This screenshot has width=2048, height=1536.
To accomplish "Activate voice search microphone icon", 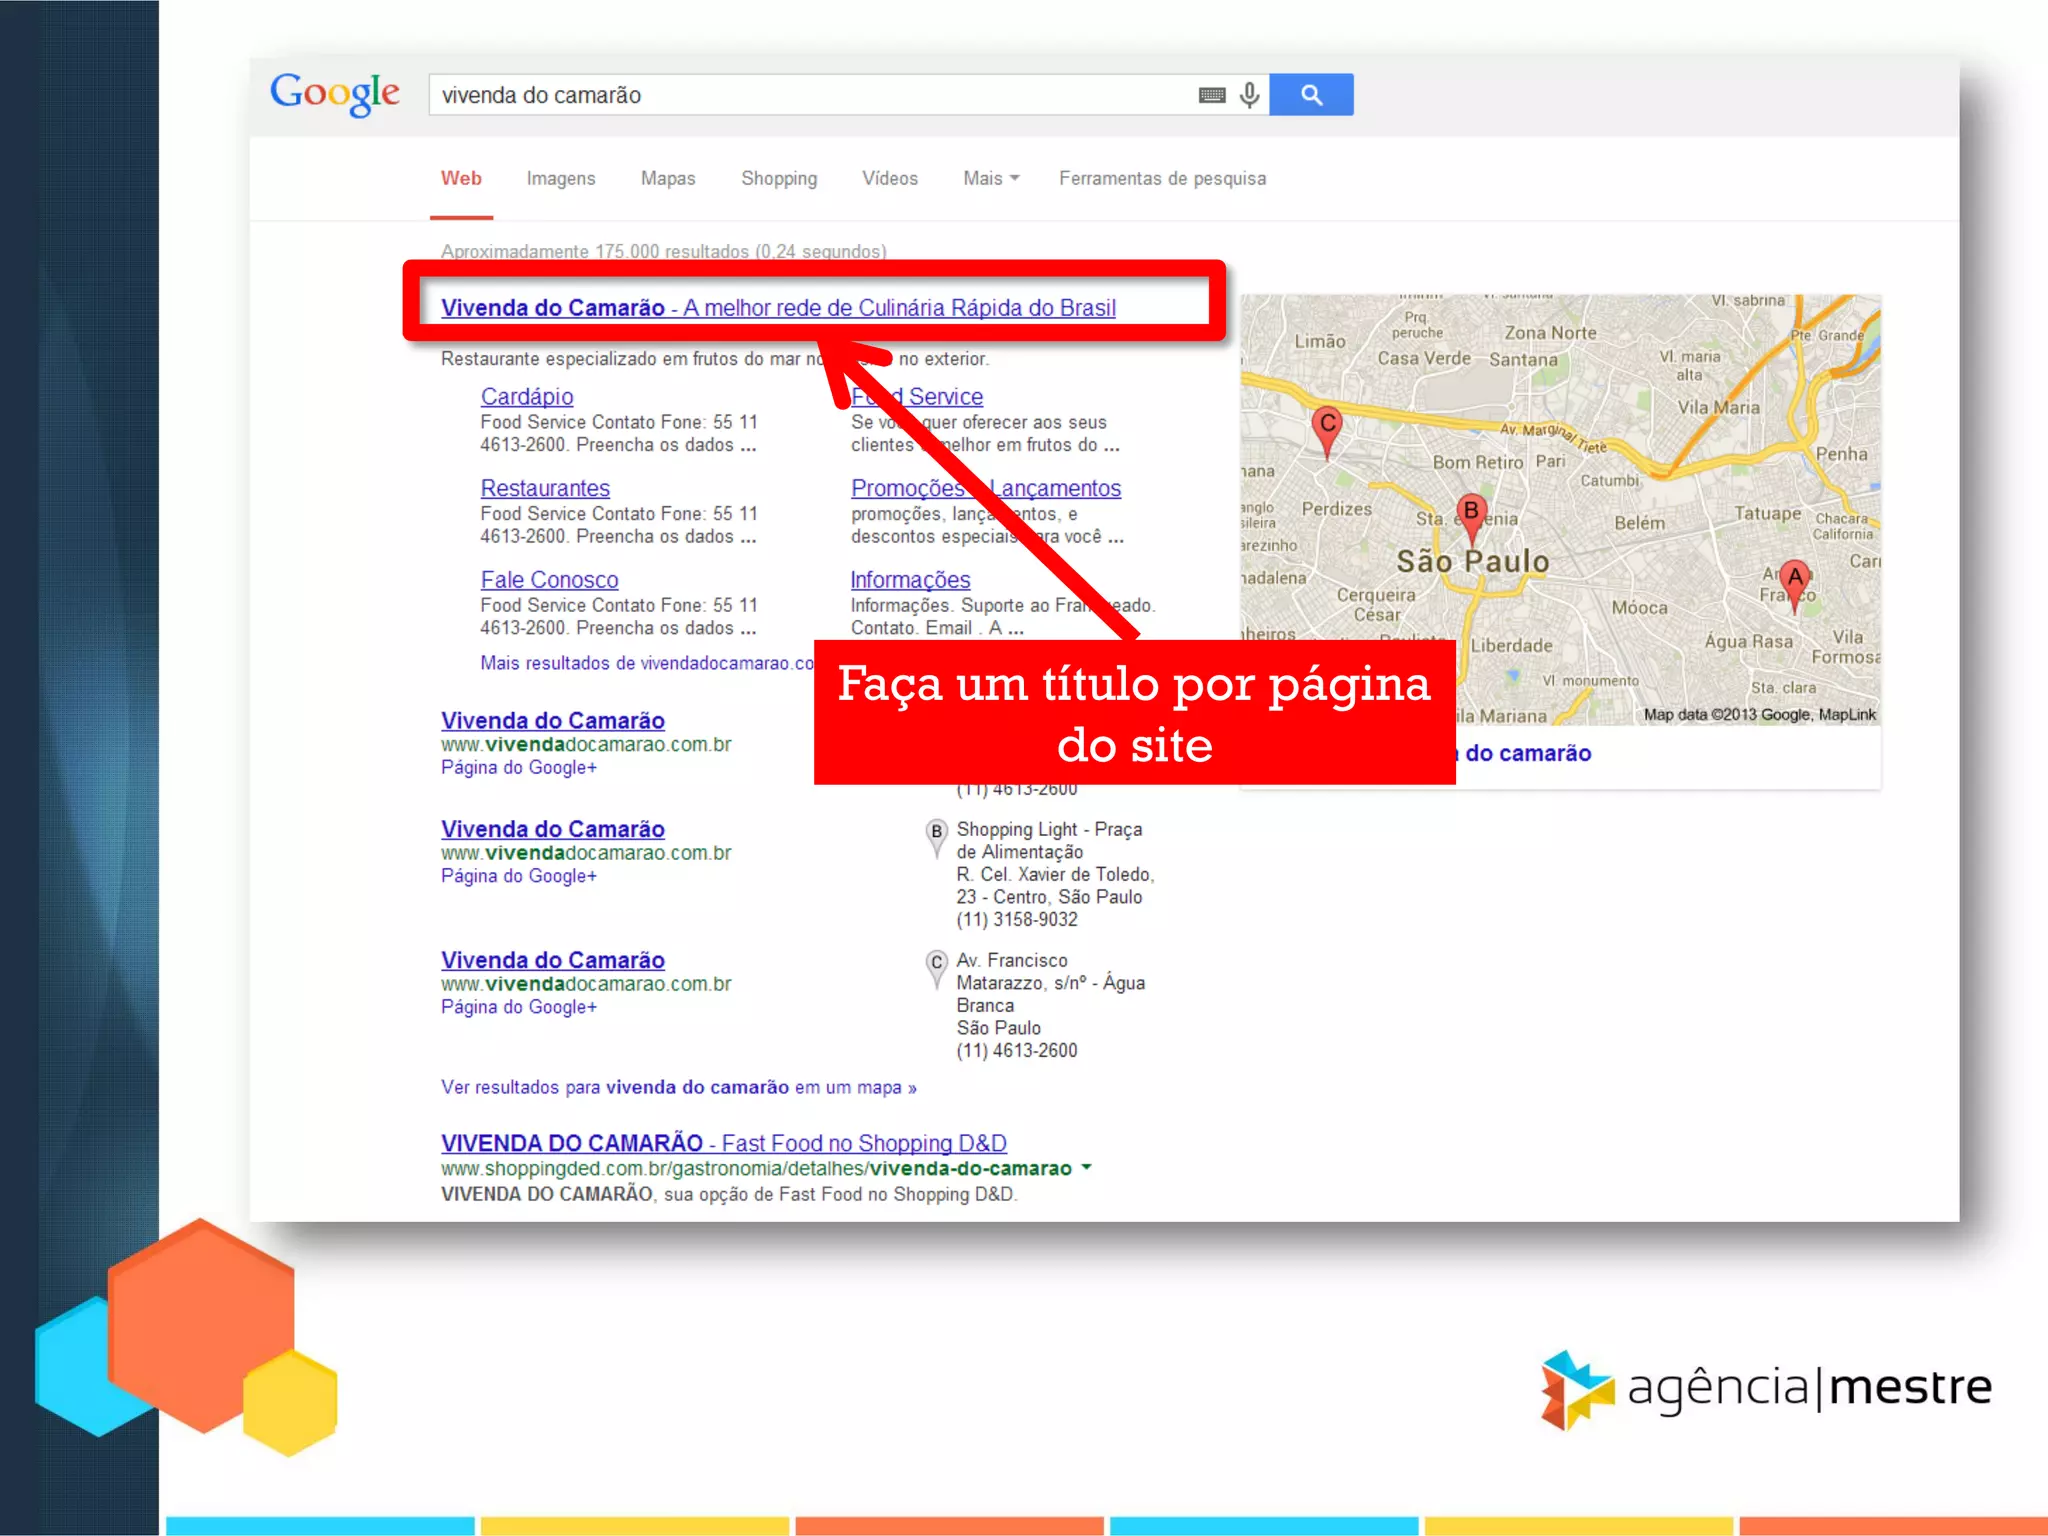I will click(1249, 95).
